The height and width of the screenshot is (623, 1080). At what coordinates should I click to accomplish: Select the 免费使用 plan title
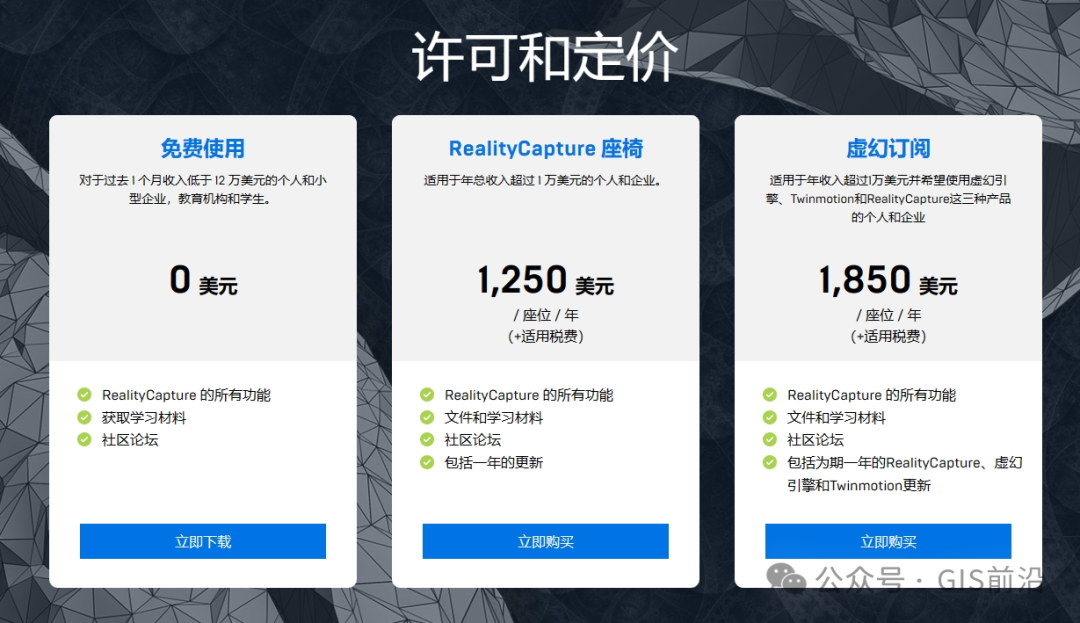coord(202,148)
